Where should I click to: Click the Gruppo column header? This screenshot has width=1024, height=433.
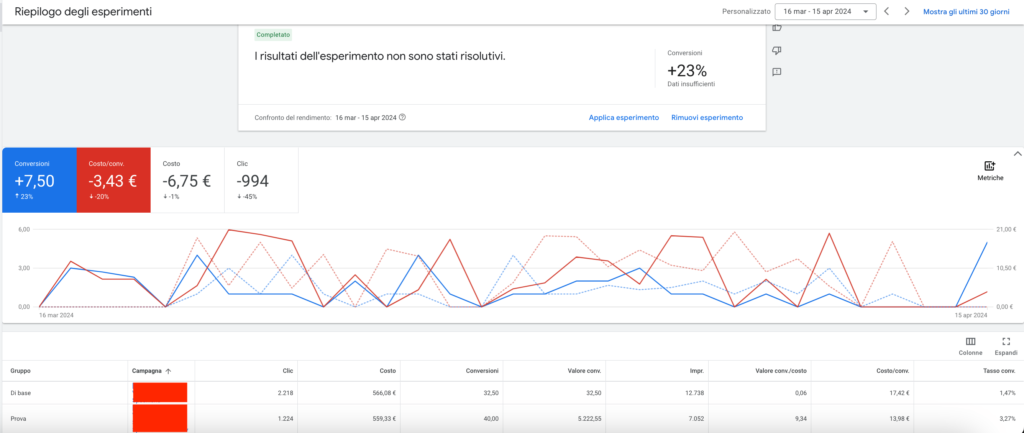coord(20,371)
